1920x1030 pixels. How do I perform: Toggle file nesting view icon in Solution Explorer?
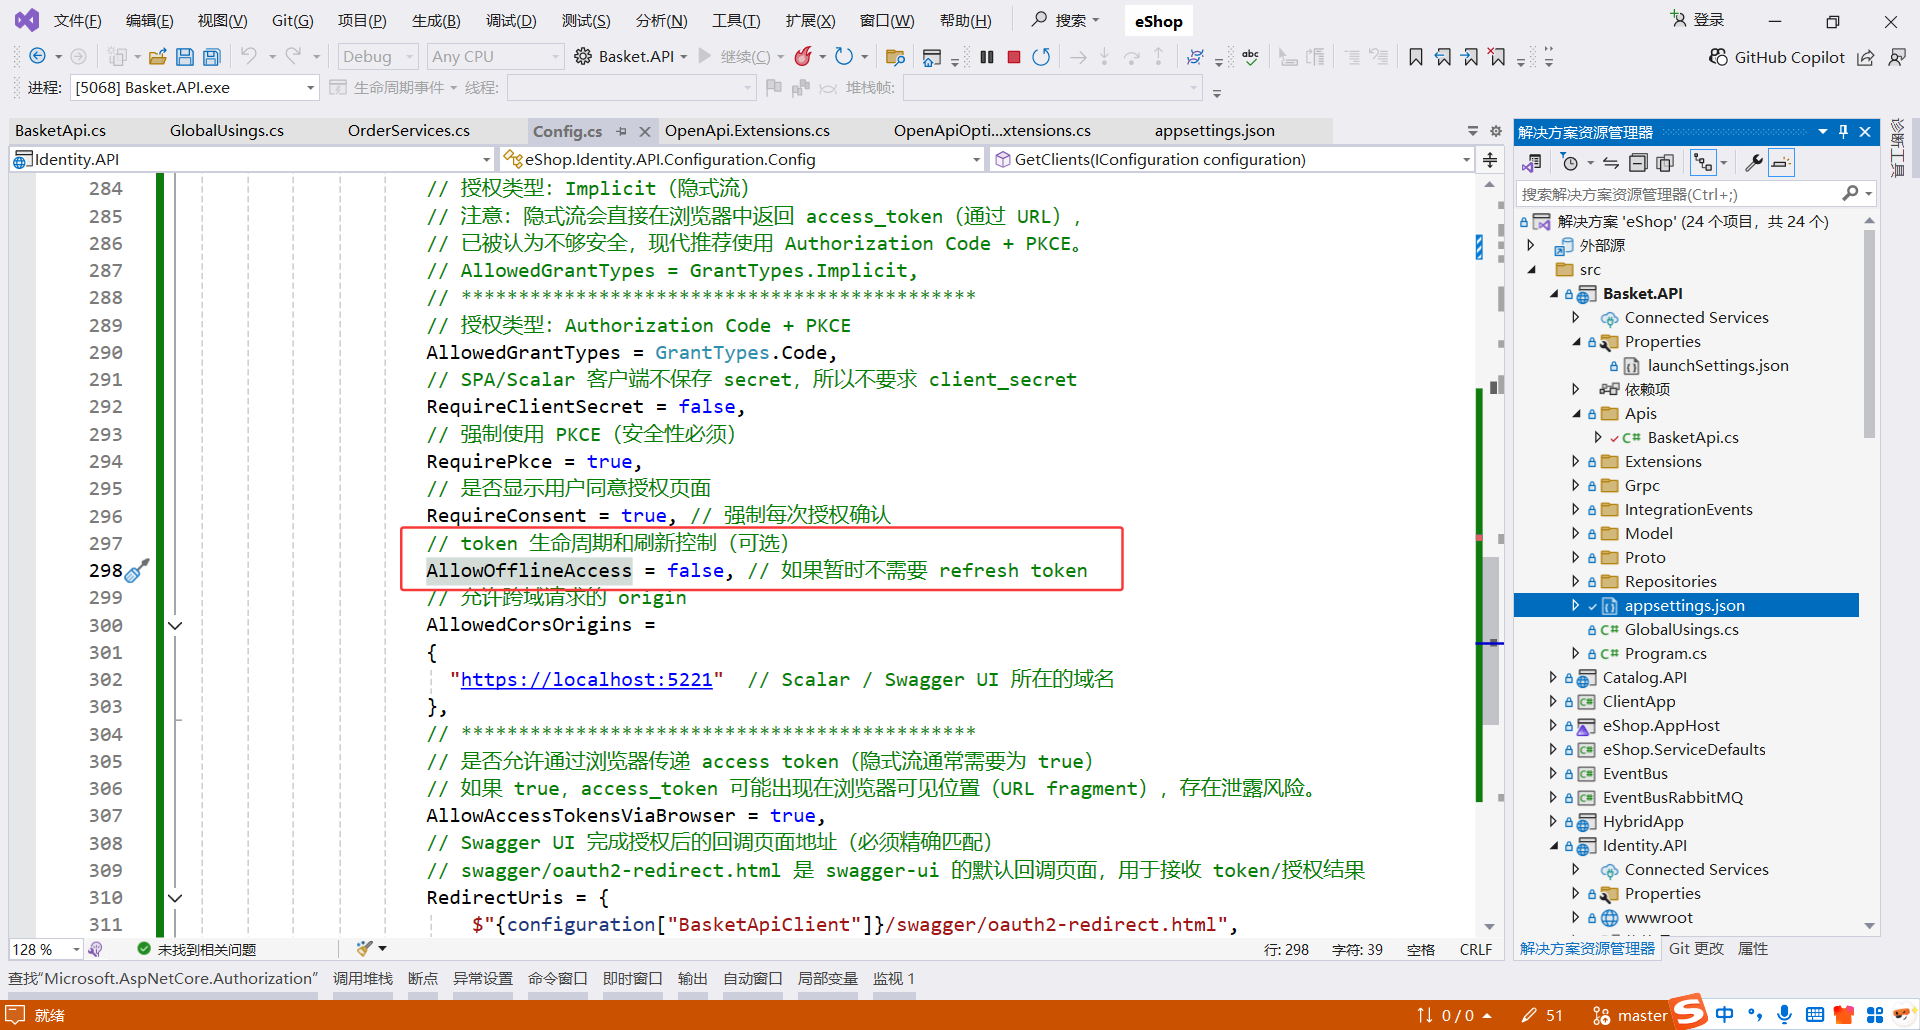tap(1702, 163)
